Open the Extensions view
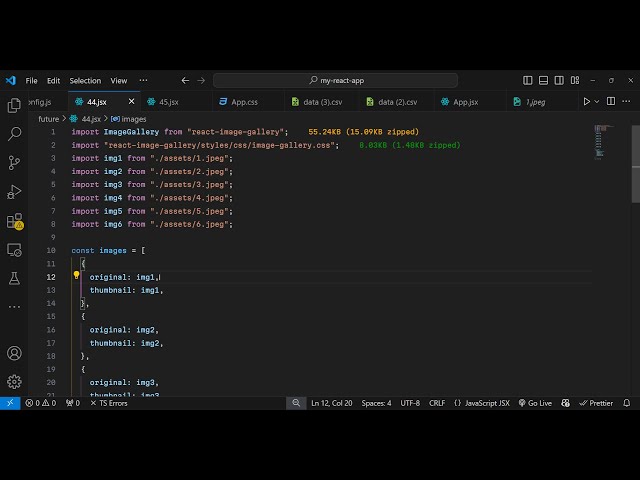This screenshot has width=640, height=480. coord(14,221)
